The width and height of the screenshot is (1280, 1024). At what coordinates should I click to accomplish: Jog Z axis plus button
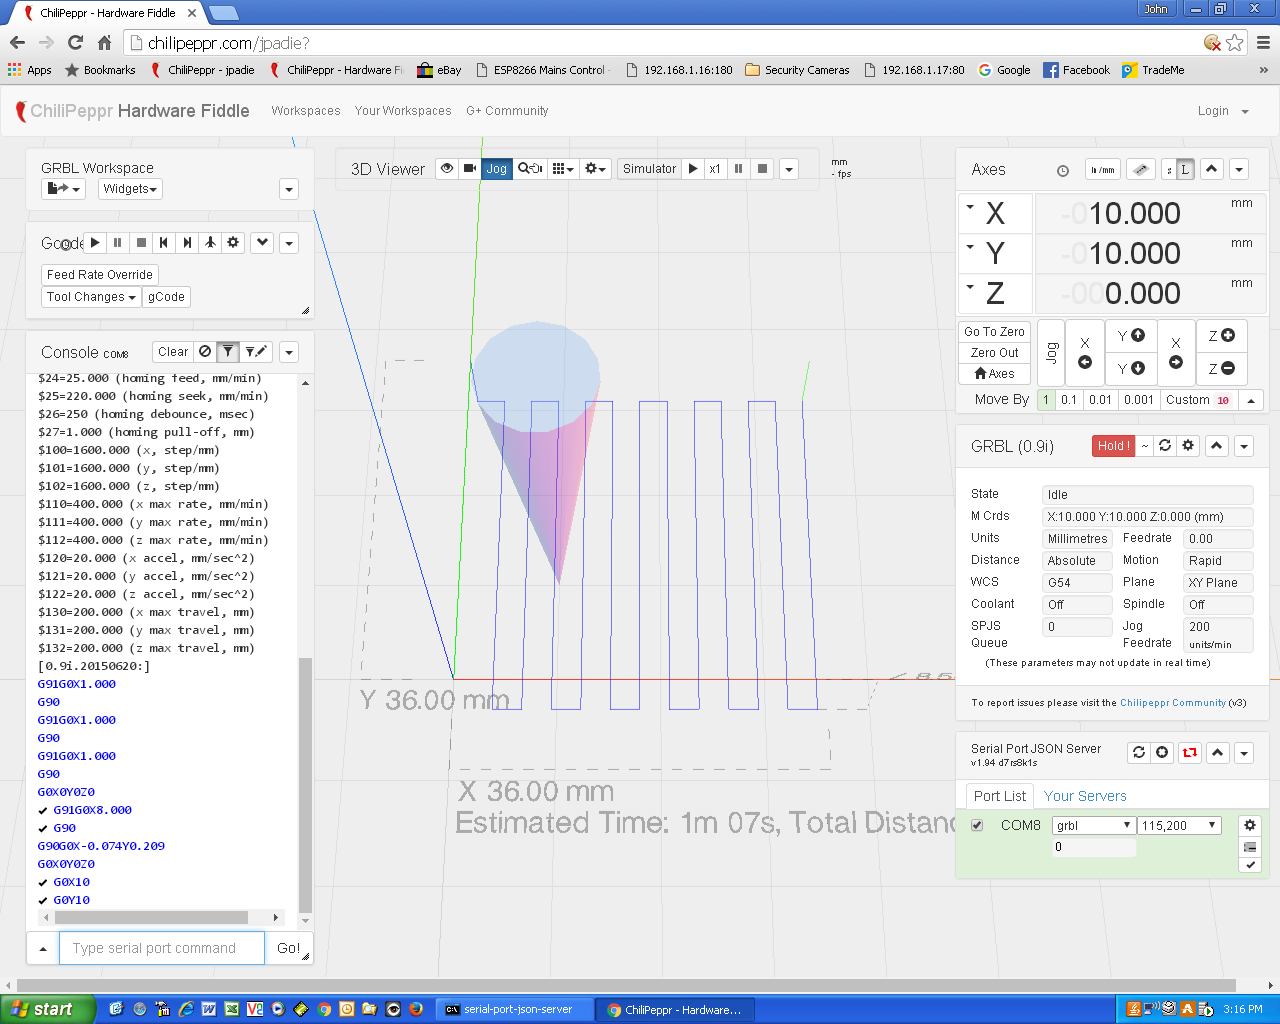(x=1221, y=336)
